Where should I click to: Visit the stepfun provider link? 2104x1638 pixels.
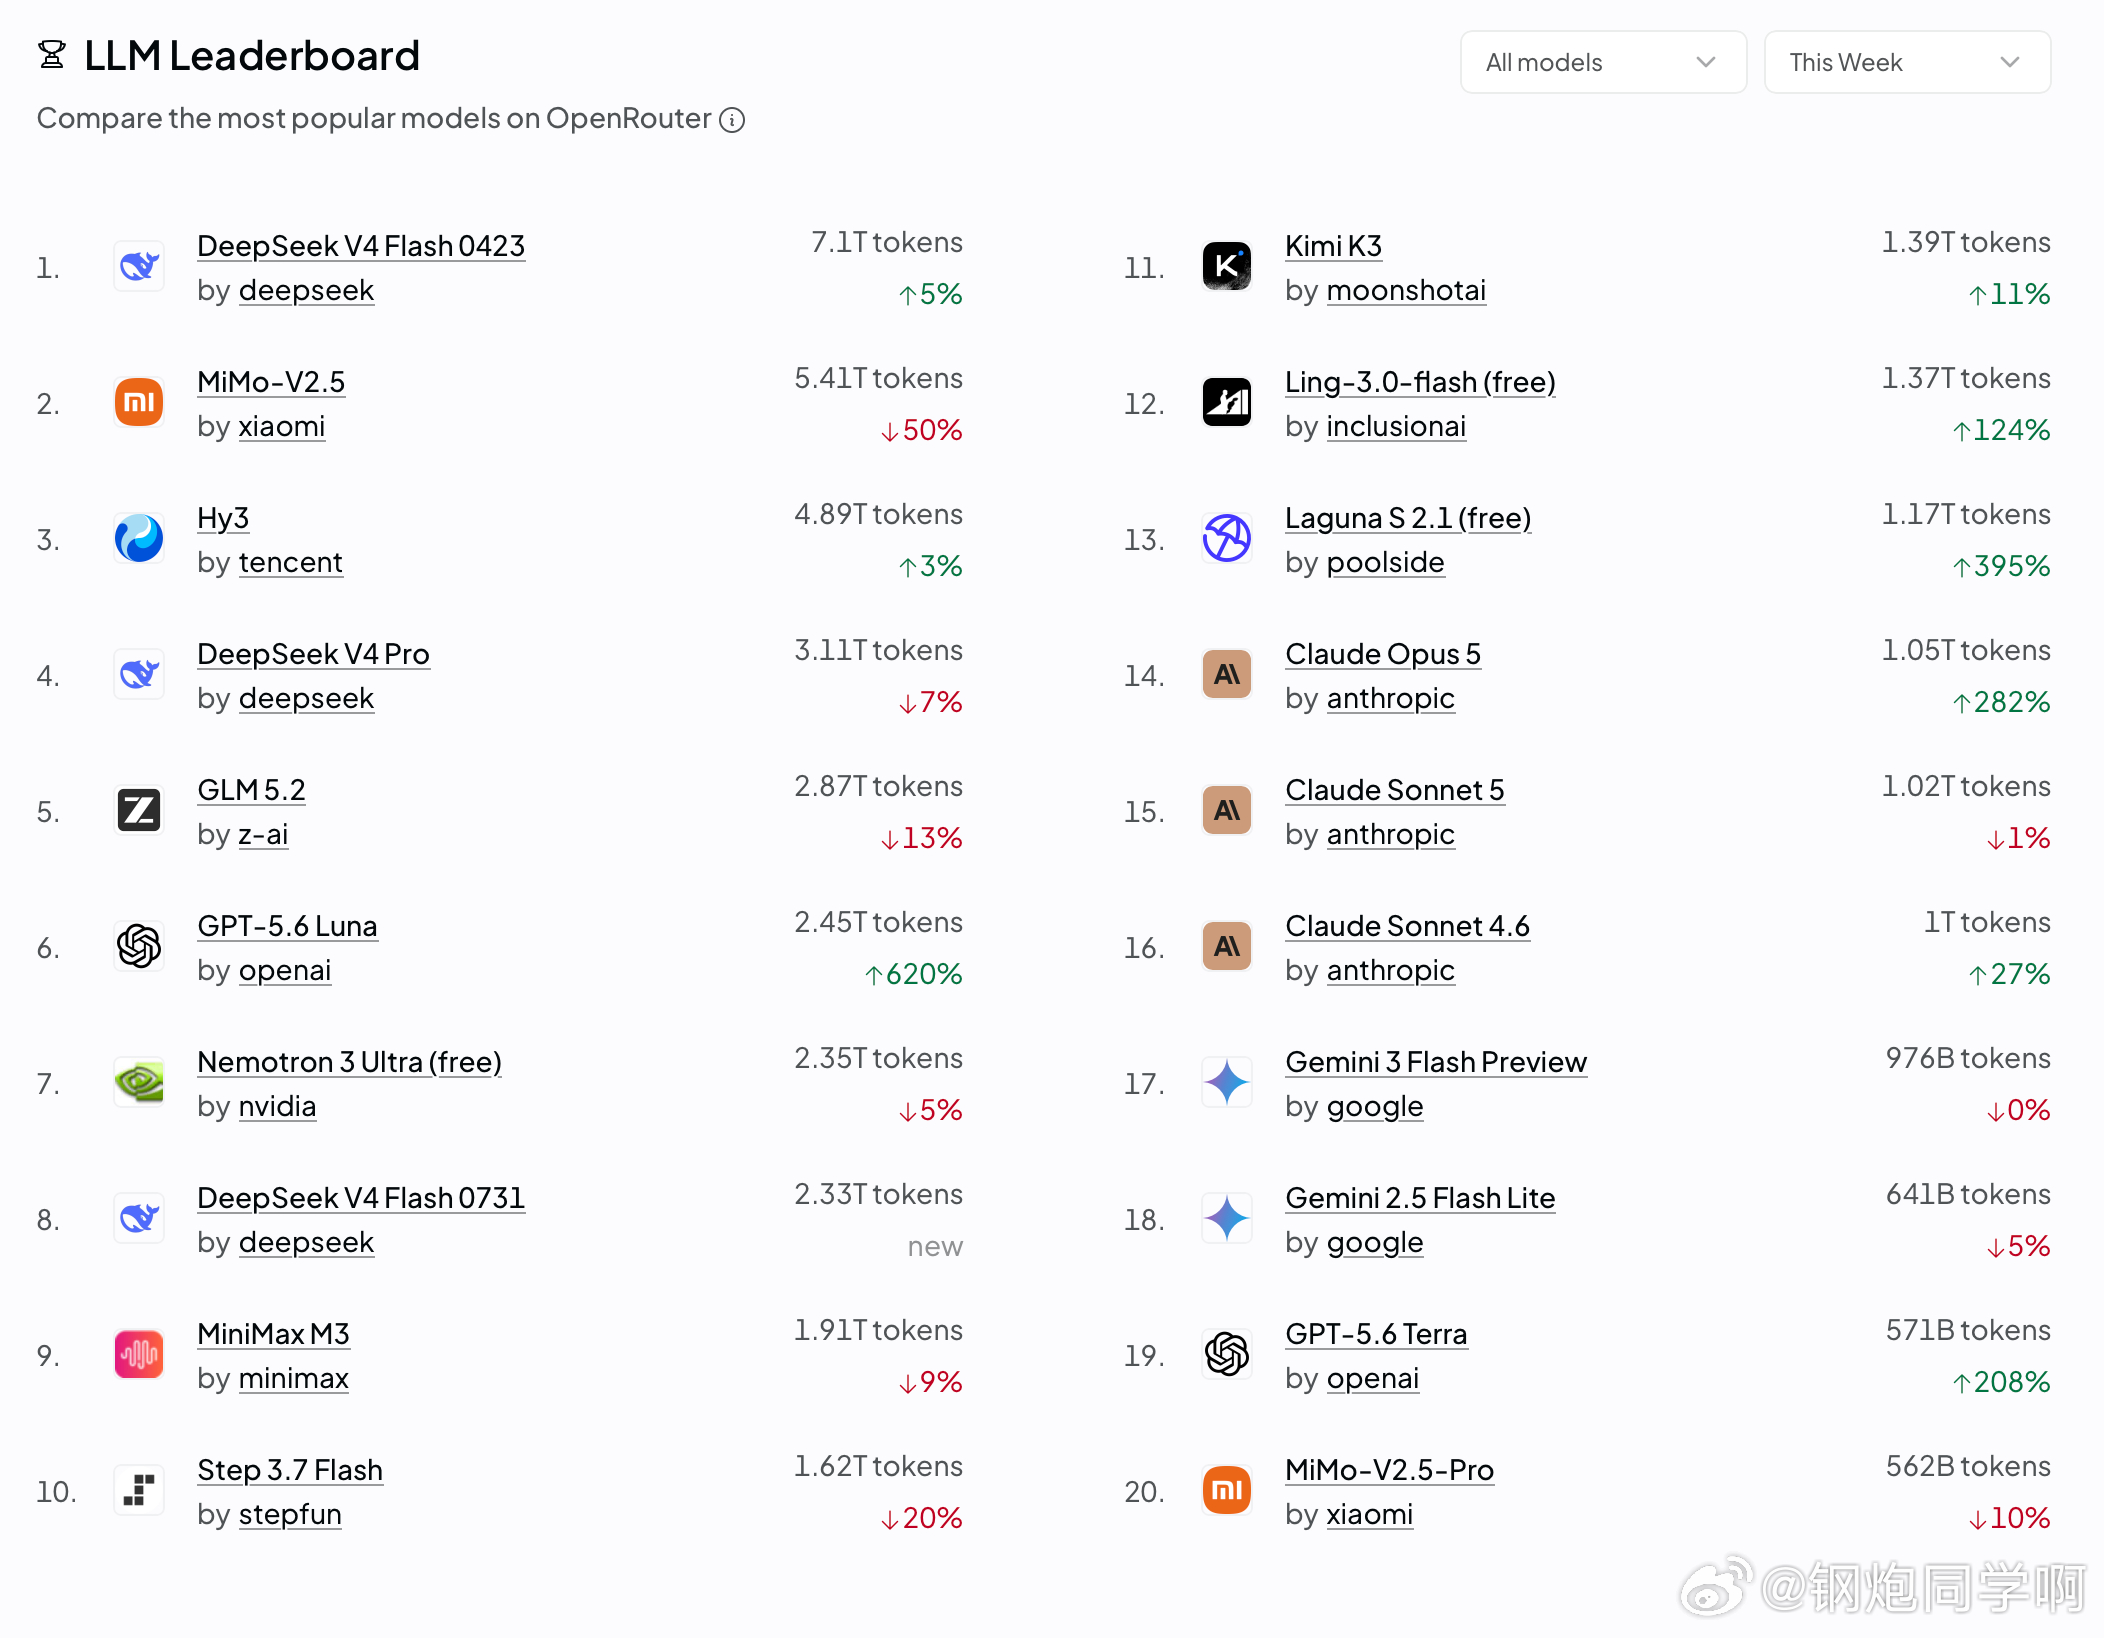pyautogui.click(x=290, y=1514)
